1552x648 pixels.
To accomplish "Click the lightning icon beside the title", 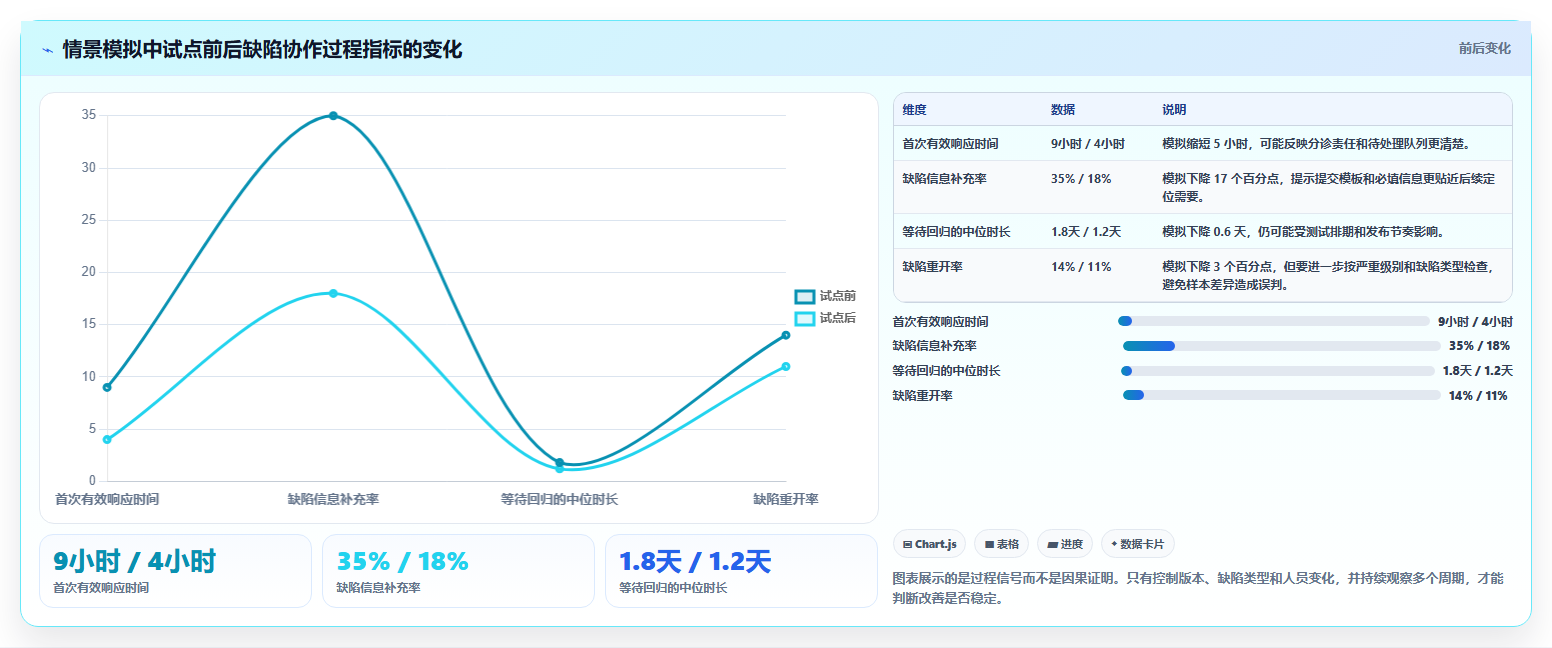I will coord(47,49).
